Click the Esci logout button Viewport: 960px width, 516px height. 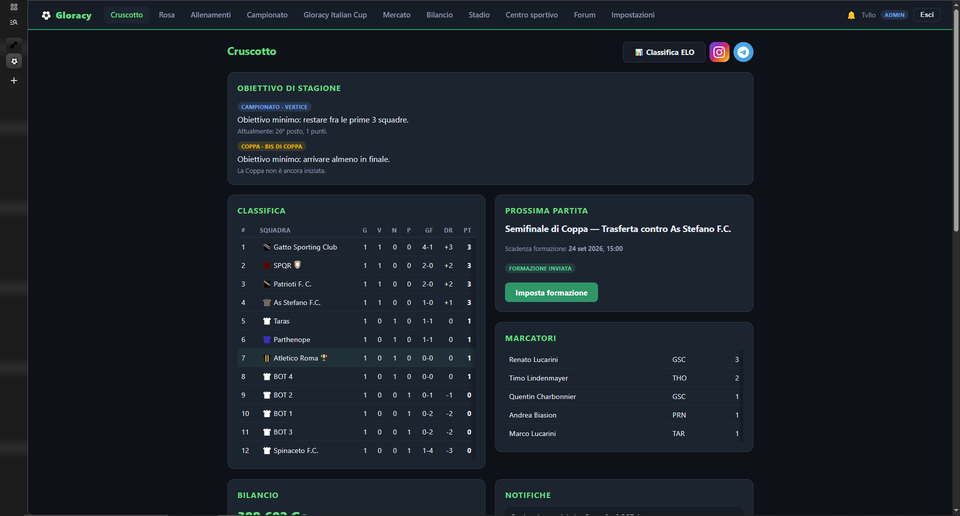point(927,15)
